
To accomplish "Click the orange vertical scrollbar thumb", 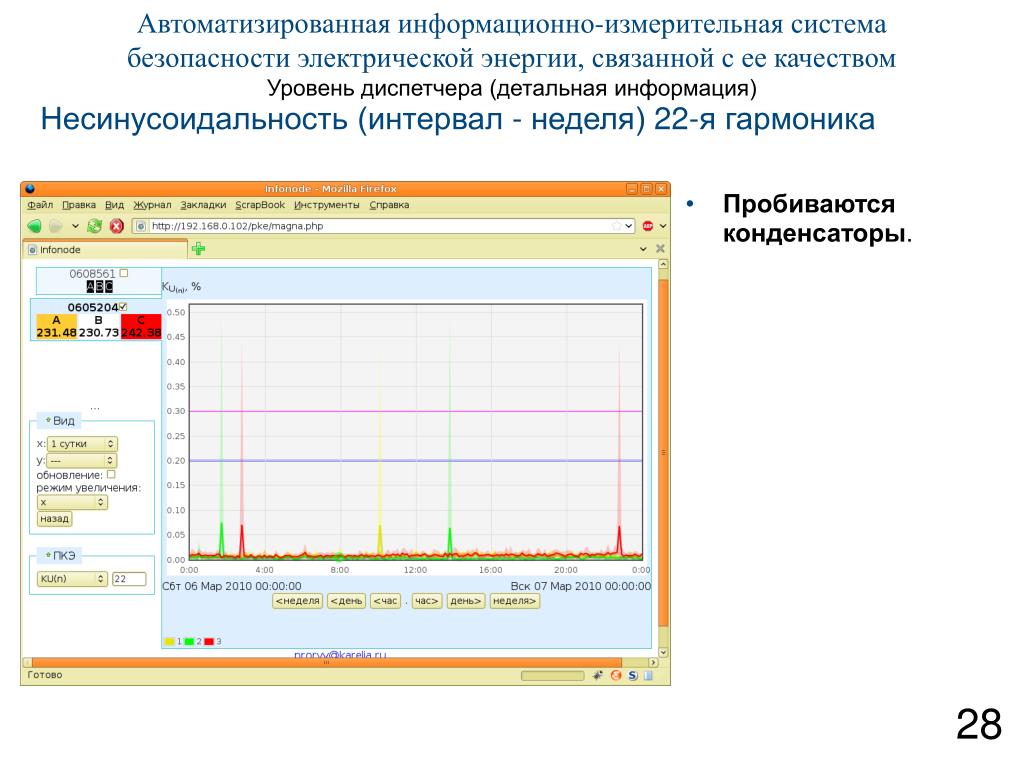I will [663, 453].
